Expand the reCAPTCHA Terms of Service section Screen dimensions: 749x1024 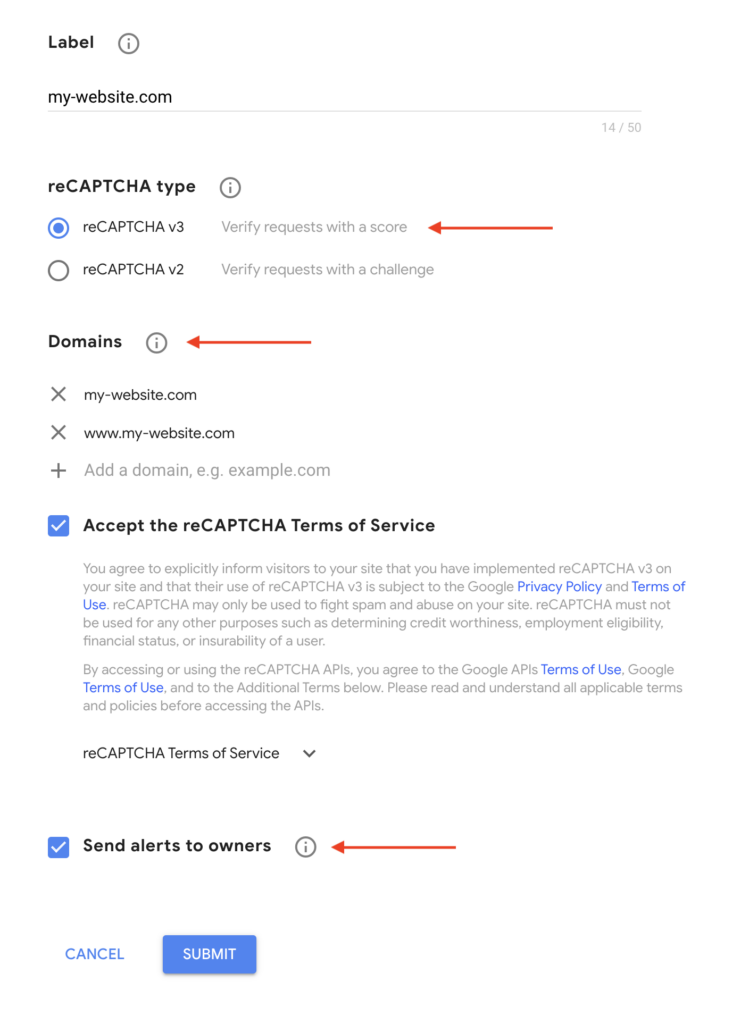click(x=309, y=753)
